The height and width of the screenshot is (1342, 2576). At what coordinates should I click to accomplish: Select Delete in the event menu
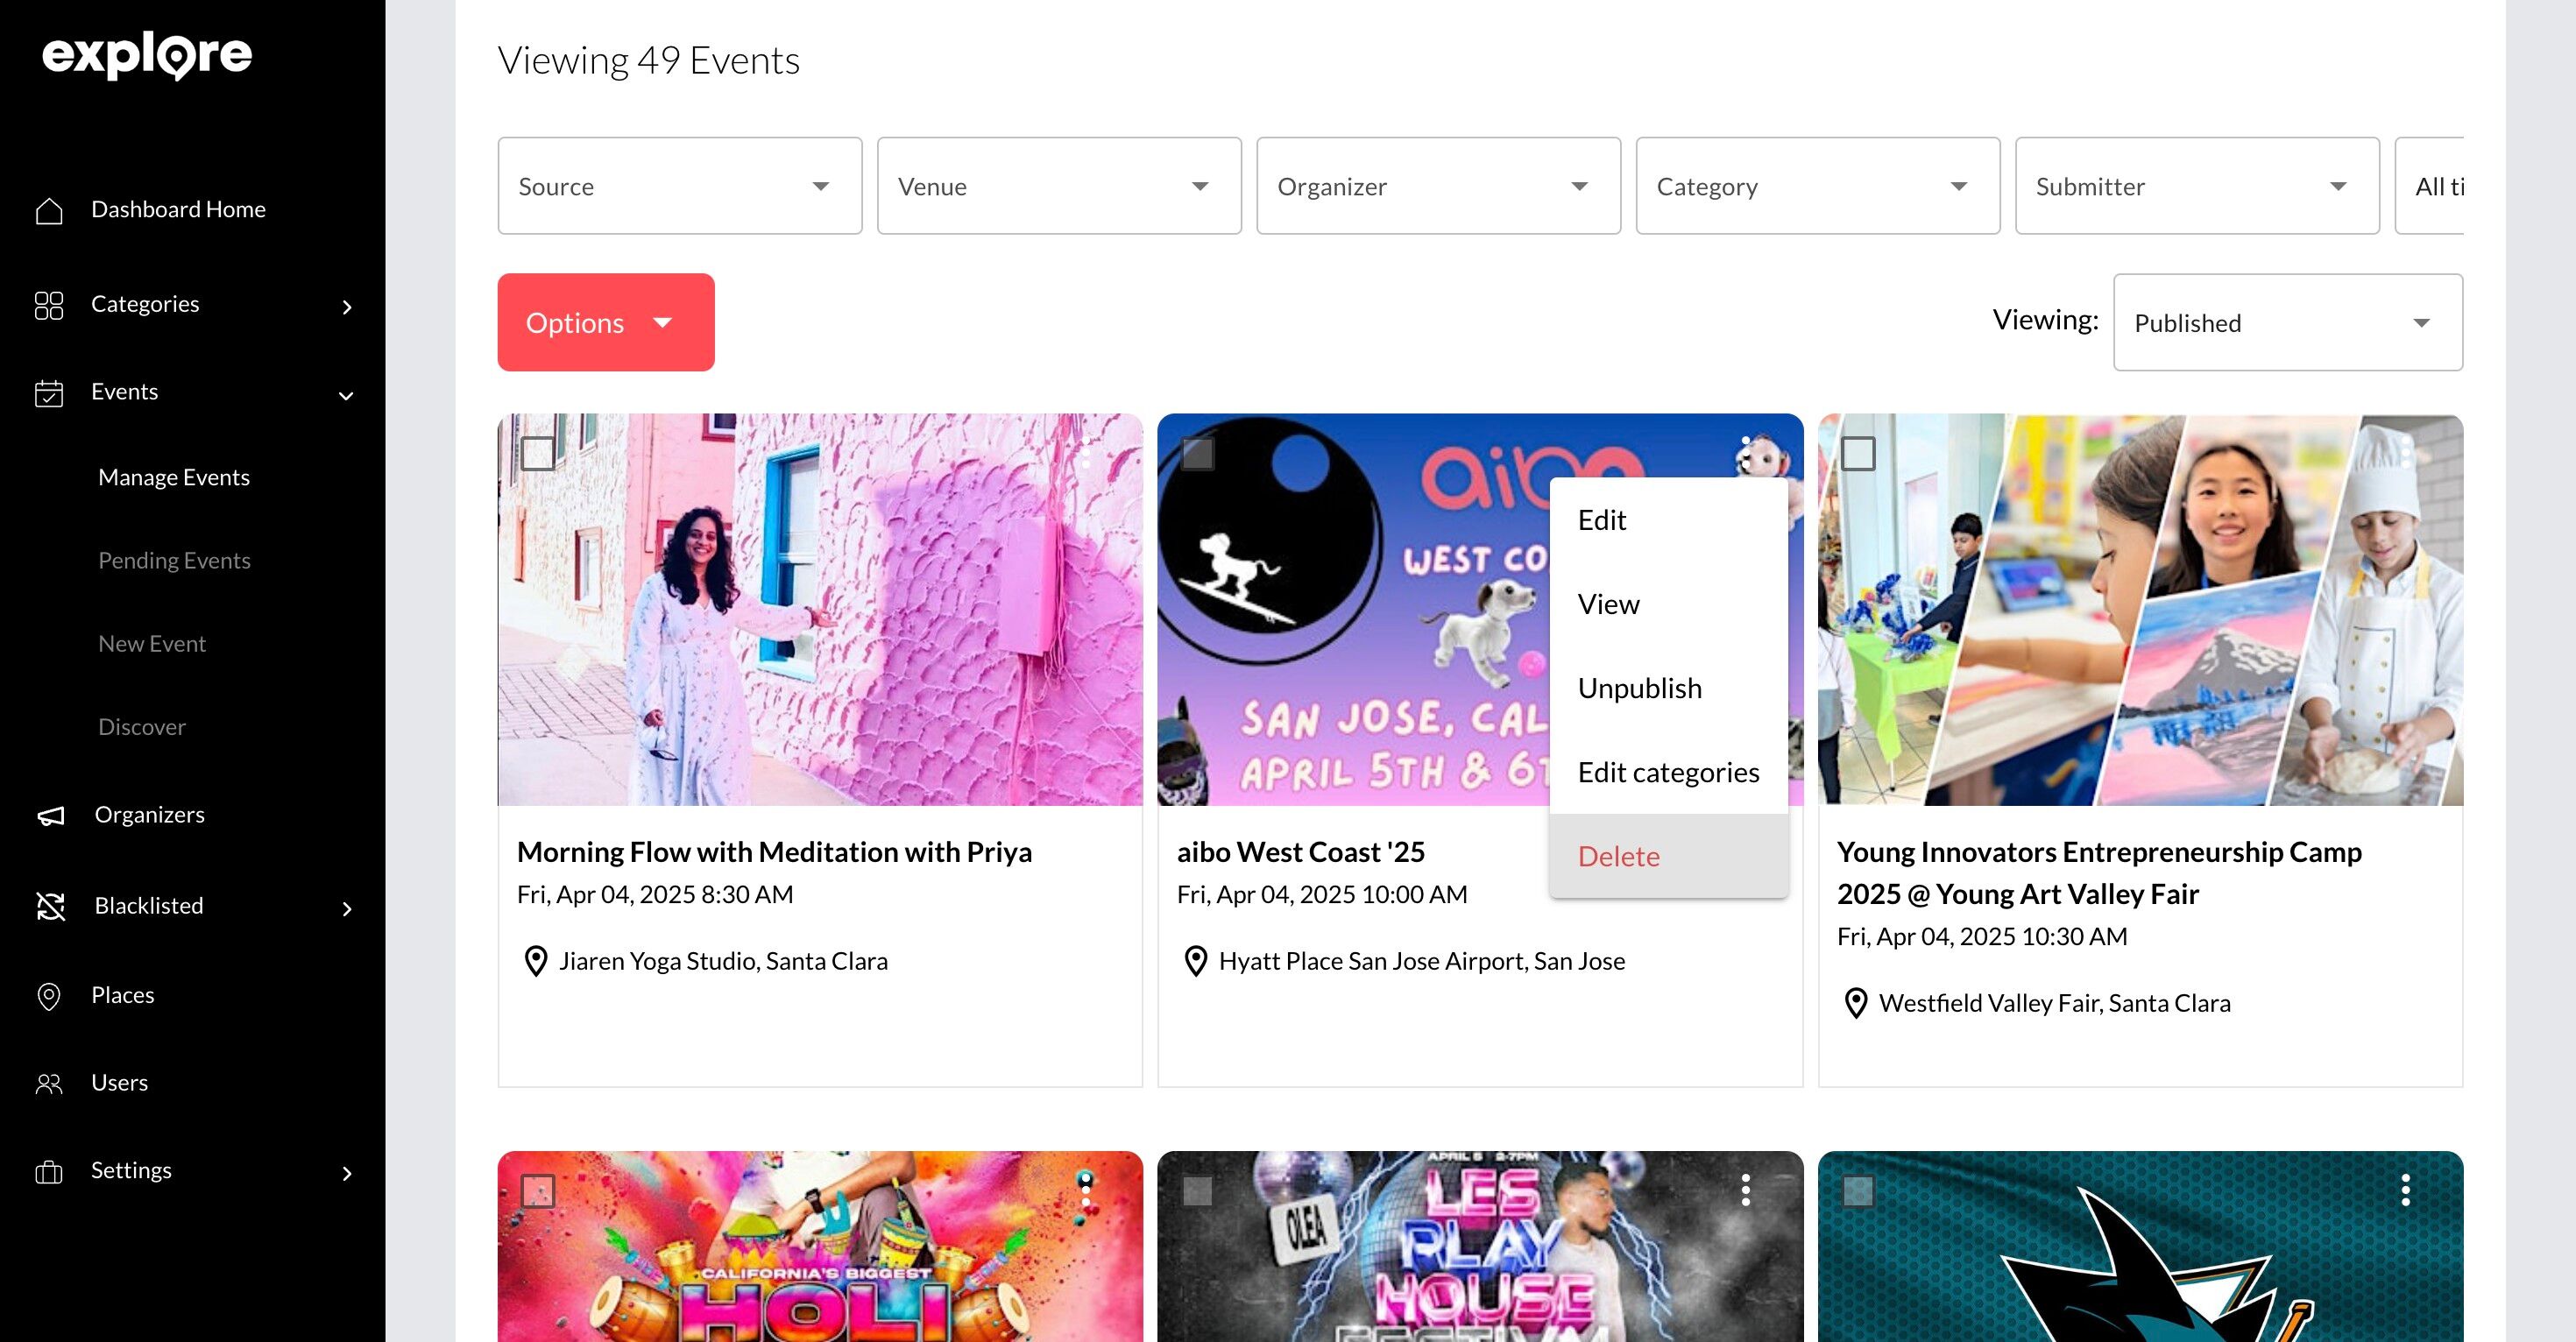(1618, 856)
